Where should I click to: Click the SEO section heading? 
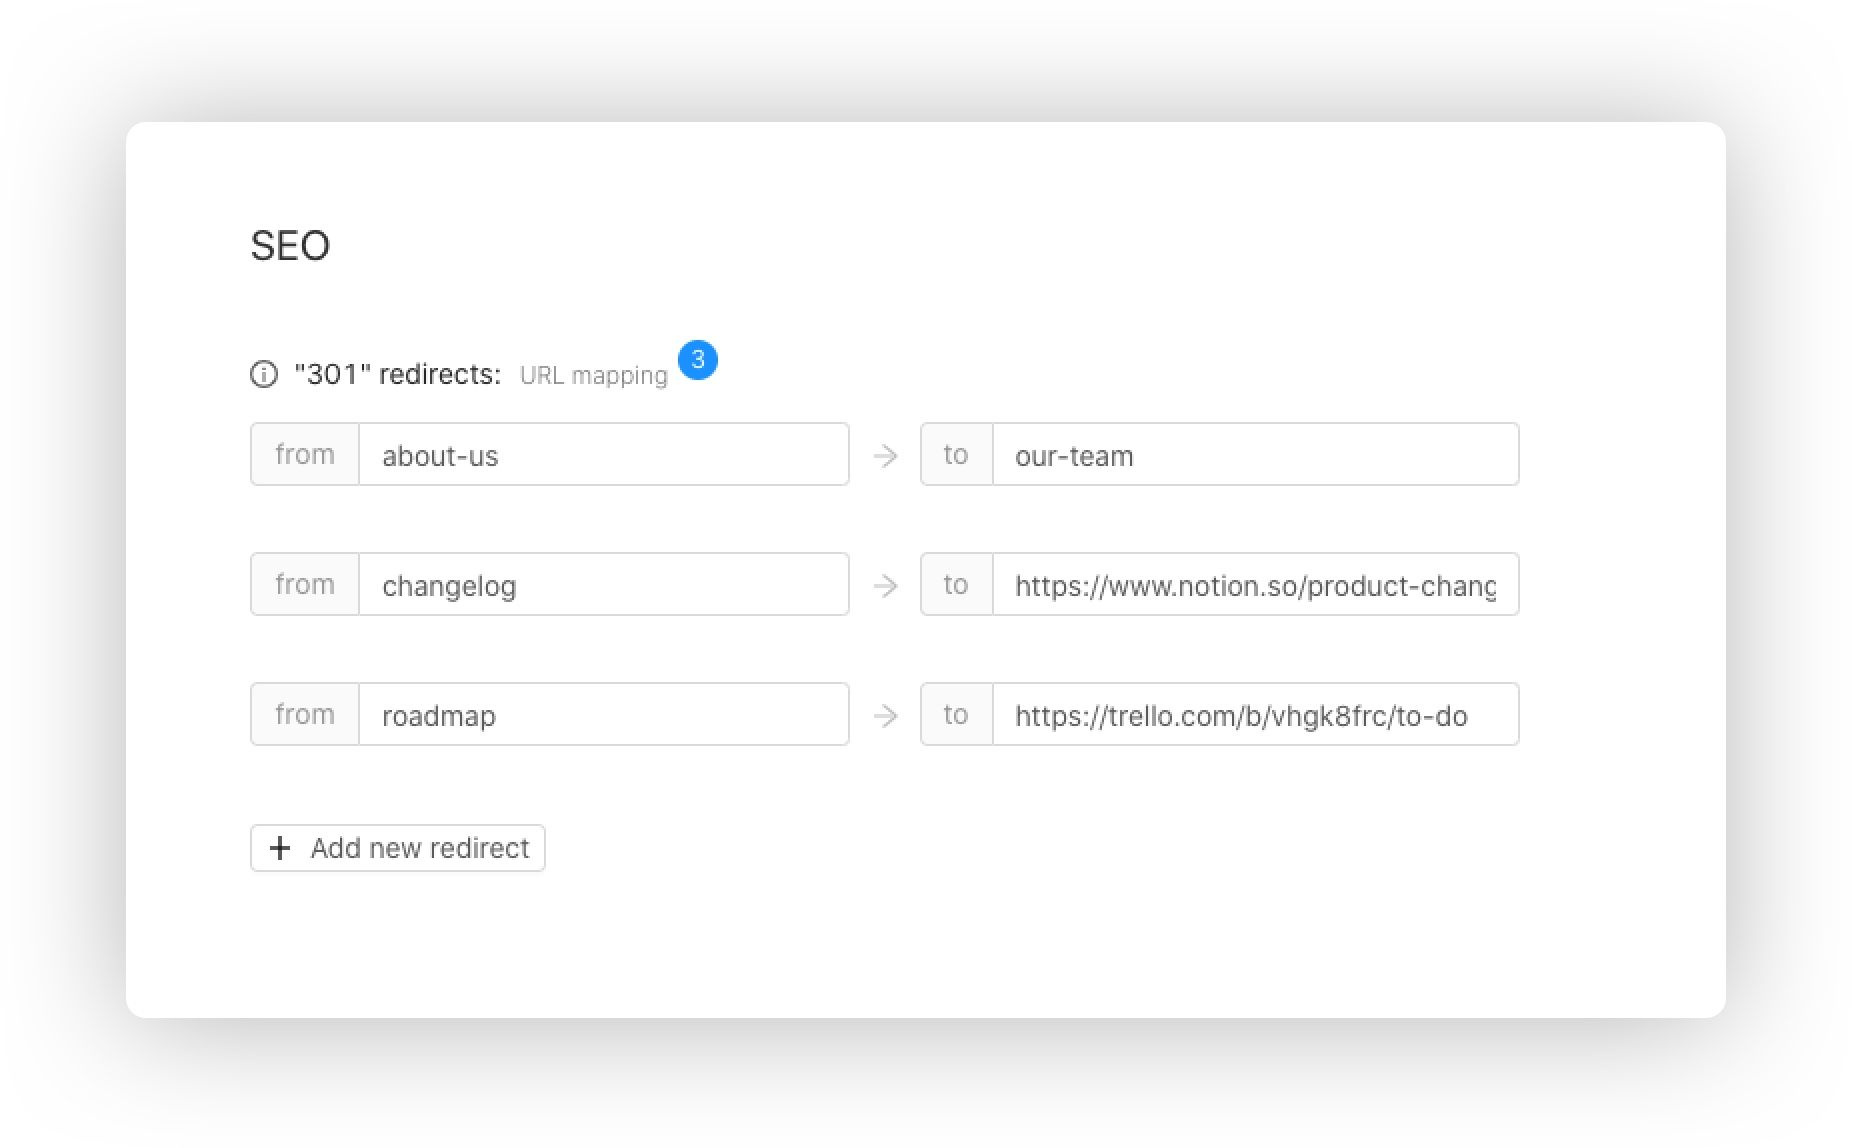pyautogui.click(x=290, y=246)
